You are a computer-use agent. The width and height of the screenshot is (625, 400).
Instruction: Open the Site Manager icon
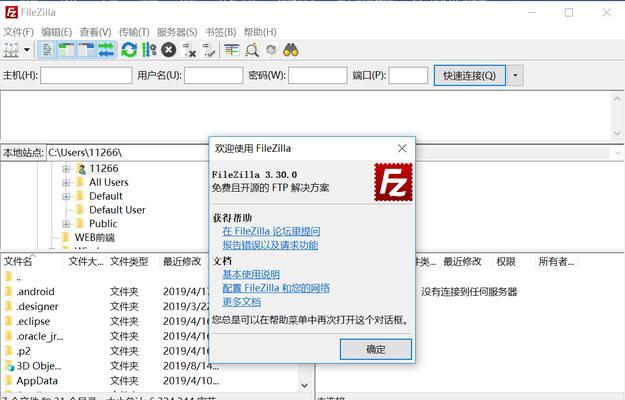pyautogui.click(x=11, y=50)
